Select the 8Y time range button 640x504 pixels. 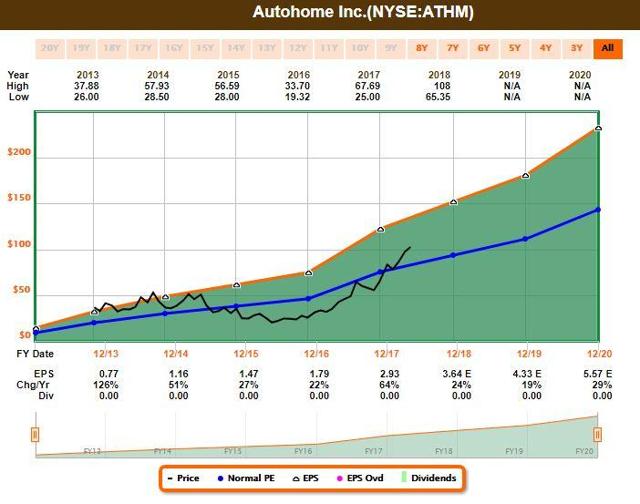coord(422,49)
